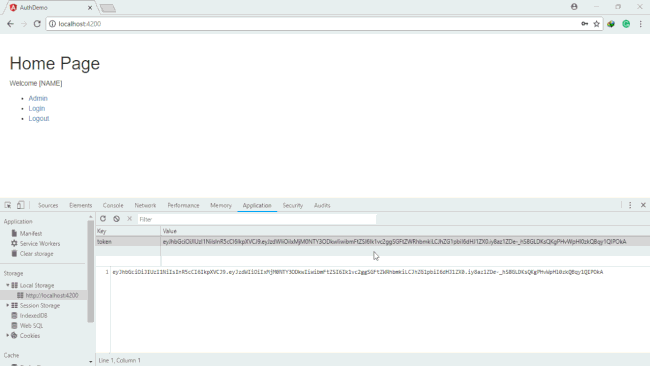Click sidebar scrollbar up arrow
Screen dimensions: 650x366
pos(90,217)
